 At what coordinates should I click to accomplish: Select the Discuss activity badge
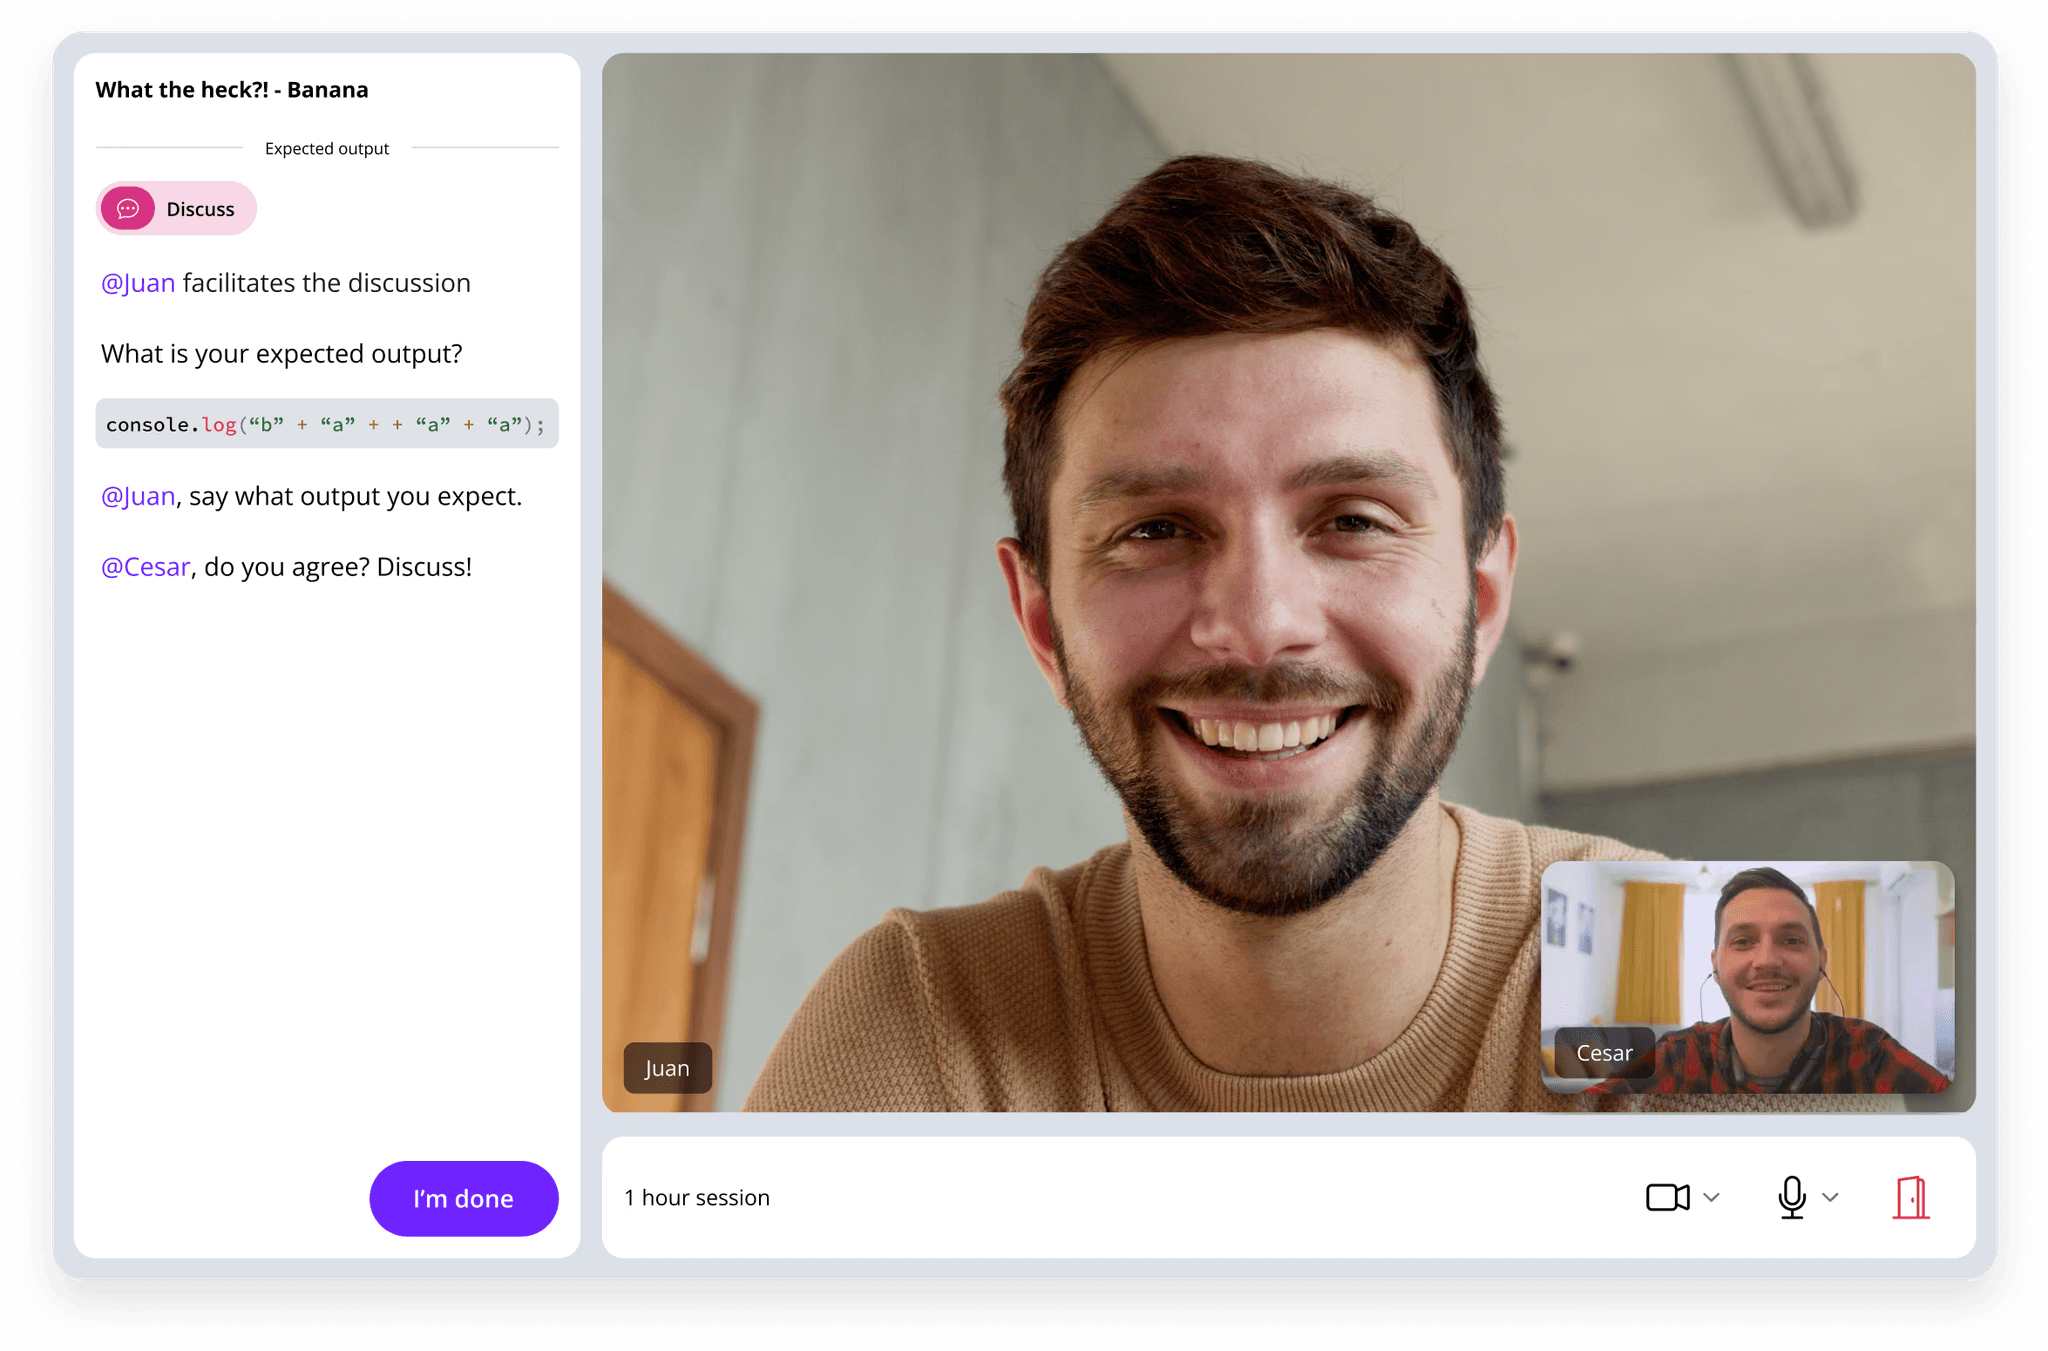176,209
